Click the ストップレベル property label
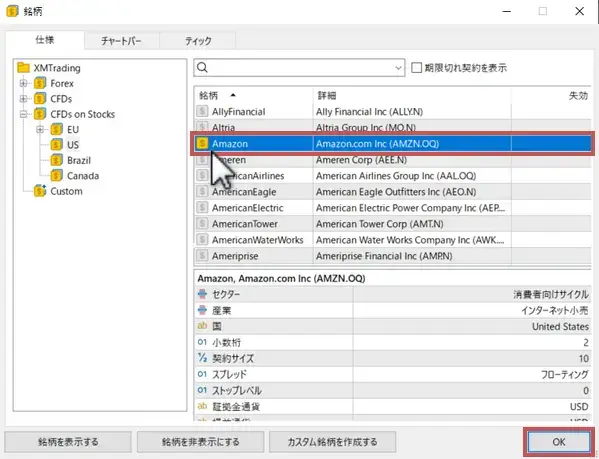The width and height of the screenshot is (599, 459). [237, 391]
